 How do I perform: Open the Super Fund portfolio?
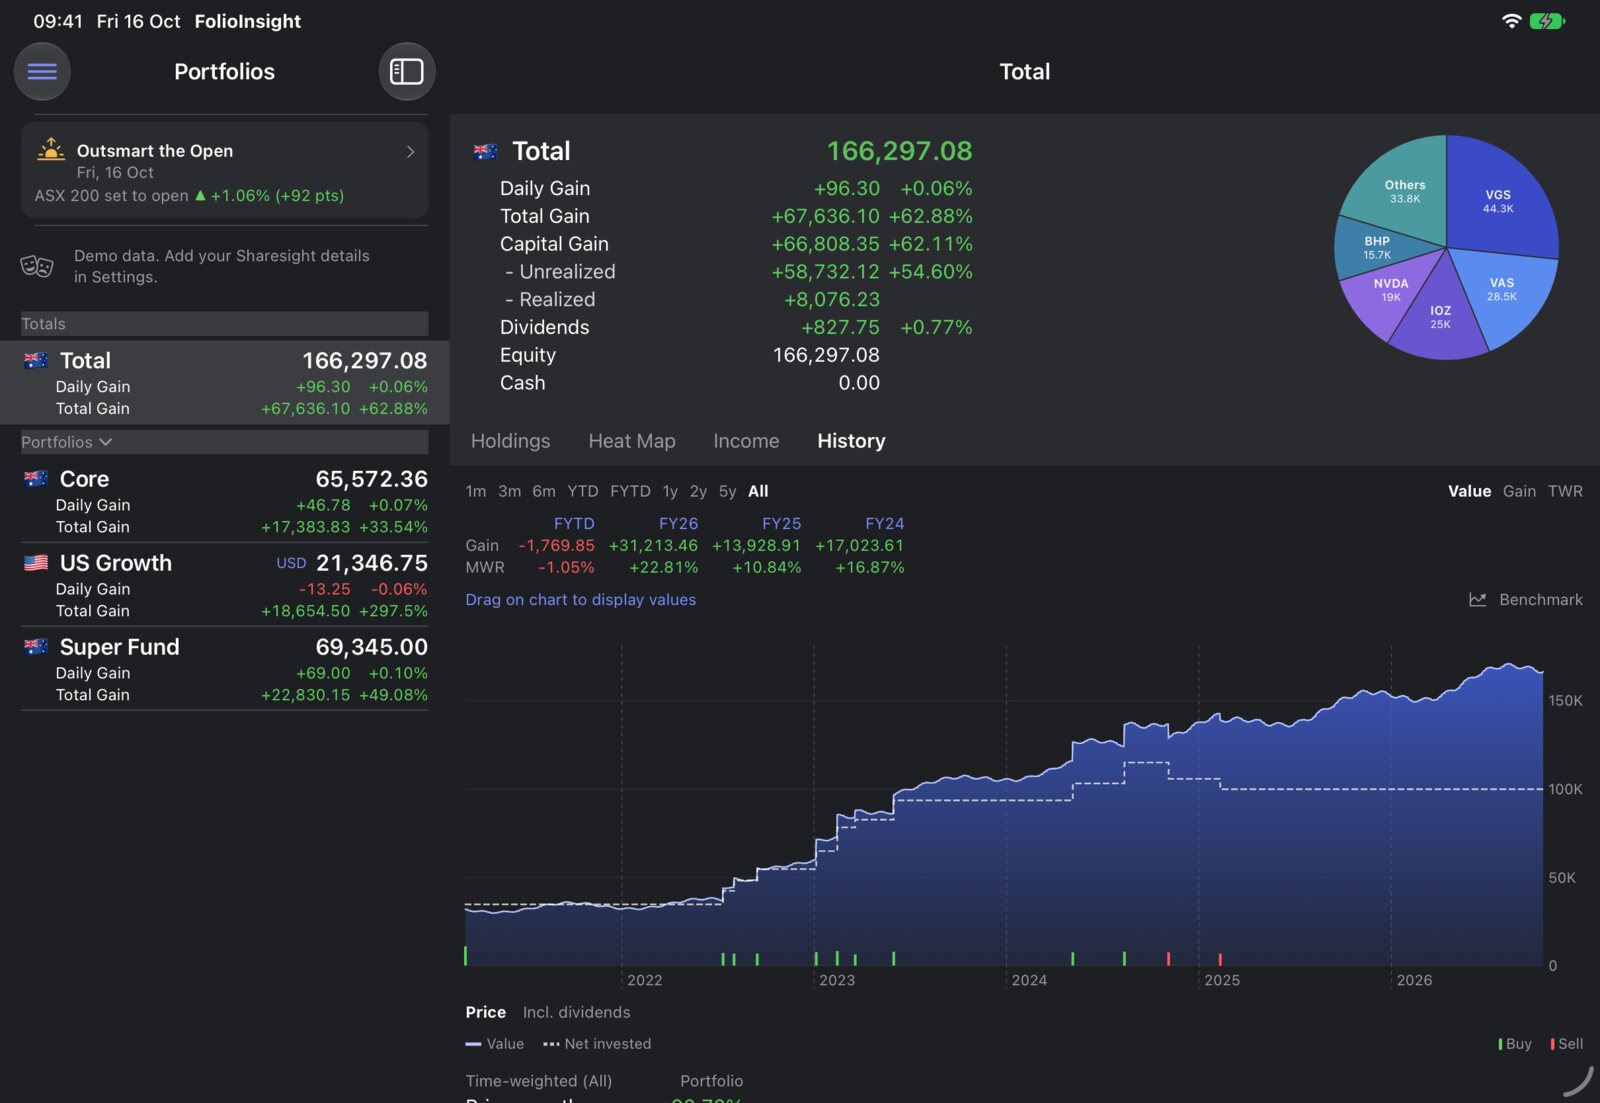click(225, 669)
